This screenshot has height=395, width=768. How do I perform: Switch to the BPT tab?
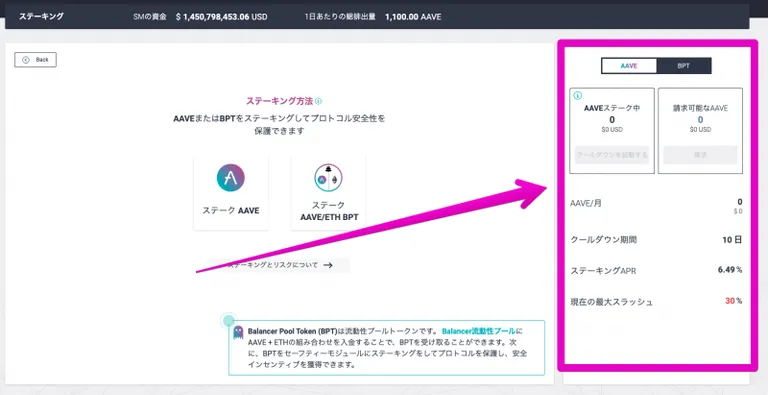(x=684, y=66)
